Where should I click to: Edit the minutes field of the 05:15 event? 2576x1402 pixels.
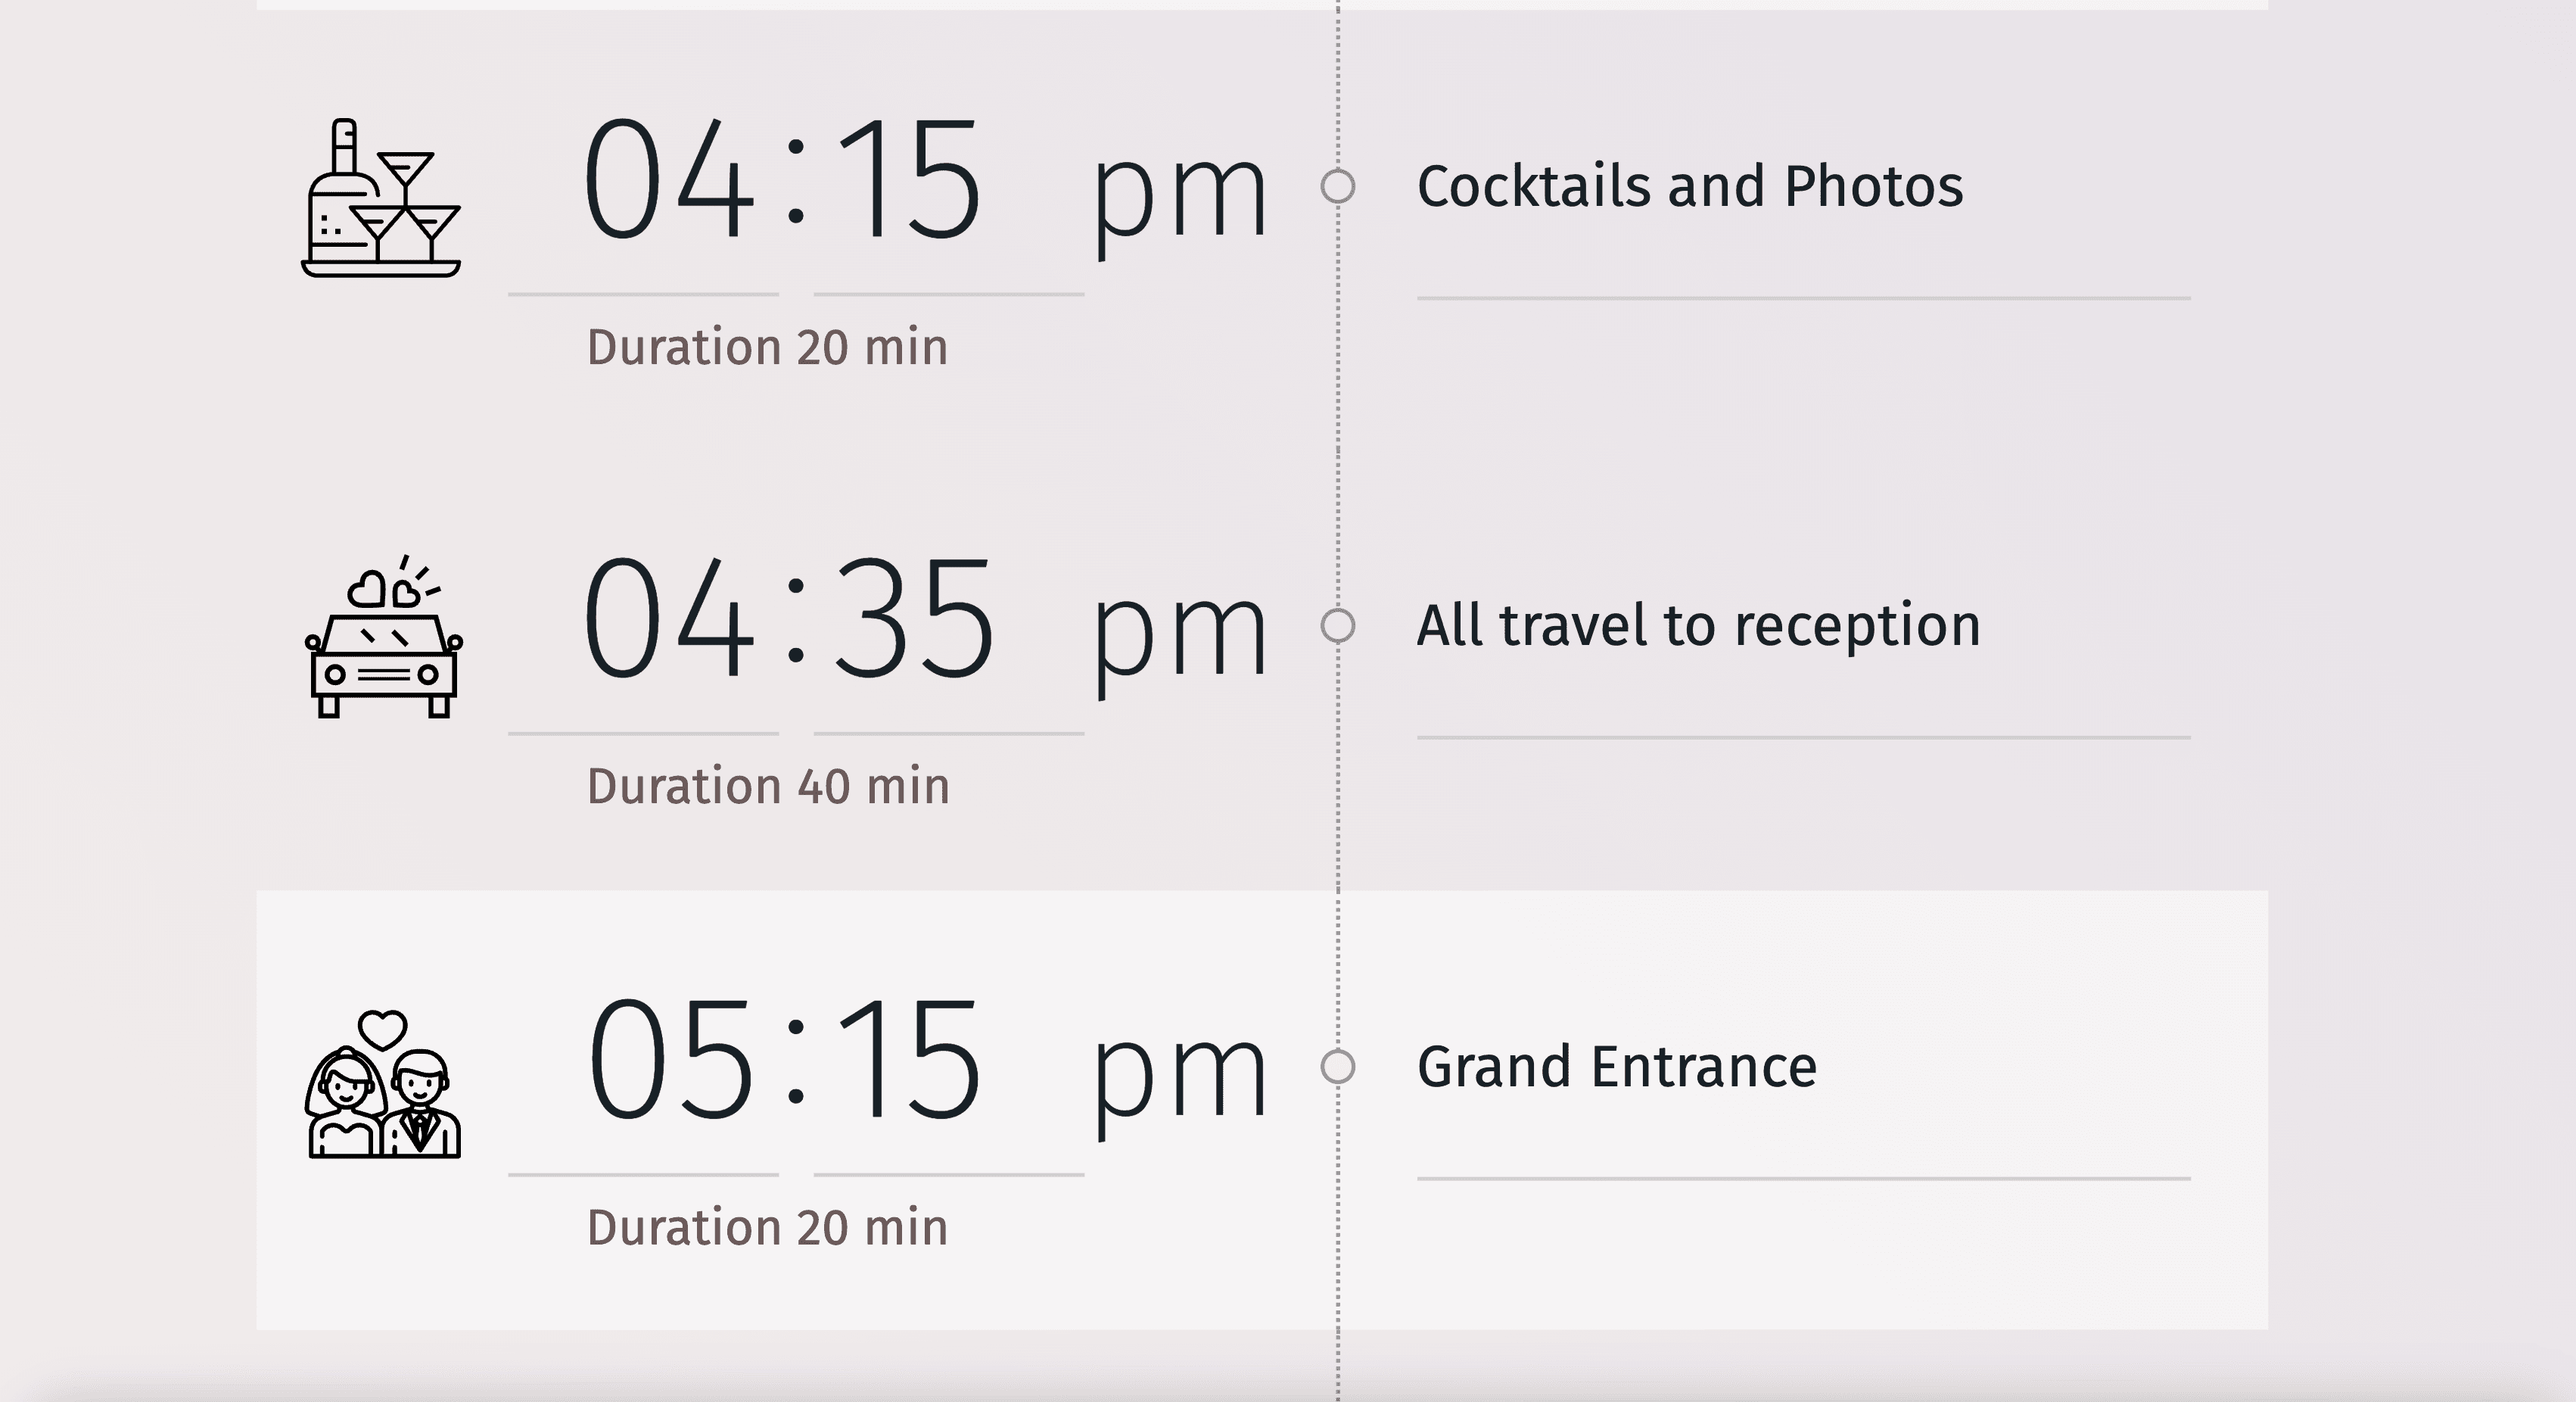coord(908,1060)
